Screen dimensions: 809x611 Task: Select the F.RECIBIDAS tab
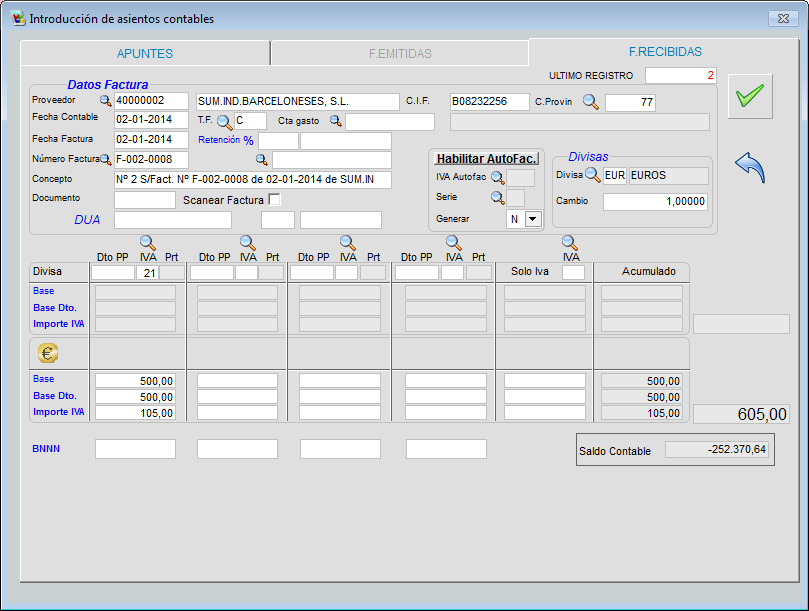tap(664, 52)
